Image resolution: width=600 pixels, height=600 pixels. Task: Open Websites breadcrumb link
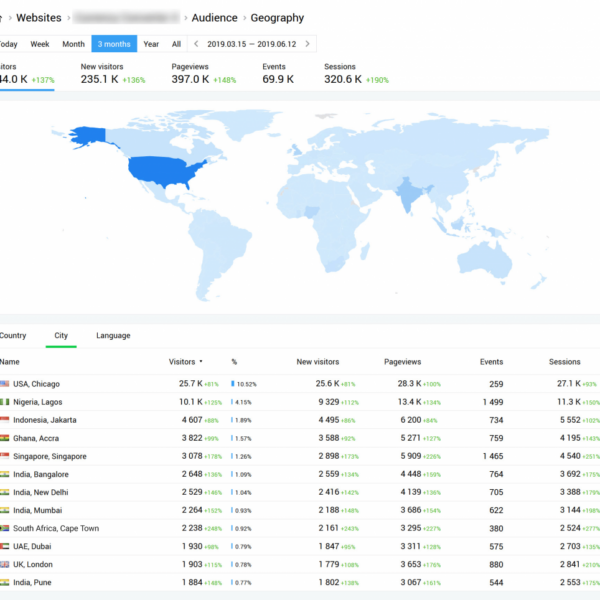point(39,18)
